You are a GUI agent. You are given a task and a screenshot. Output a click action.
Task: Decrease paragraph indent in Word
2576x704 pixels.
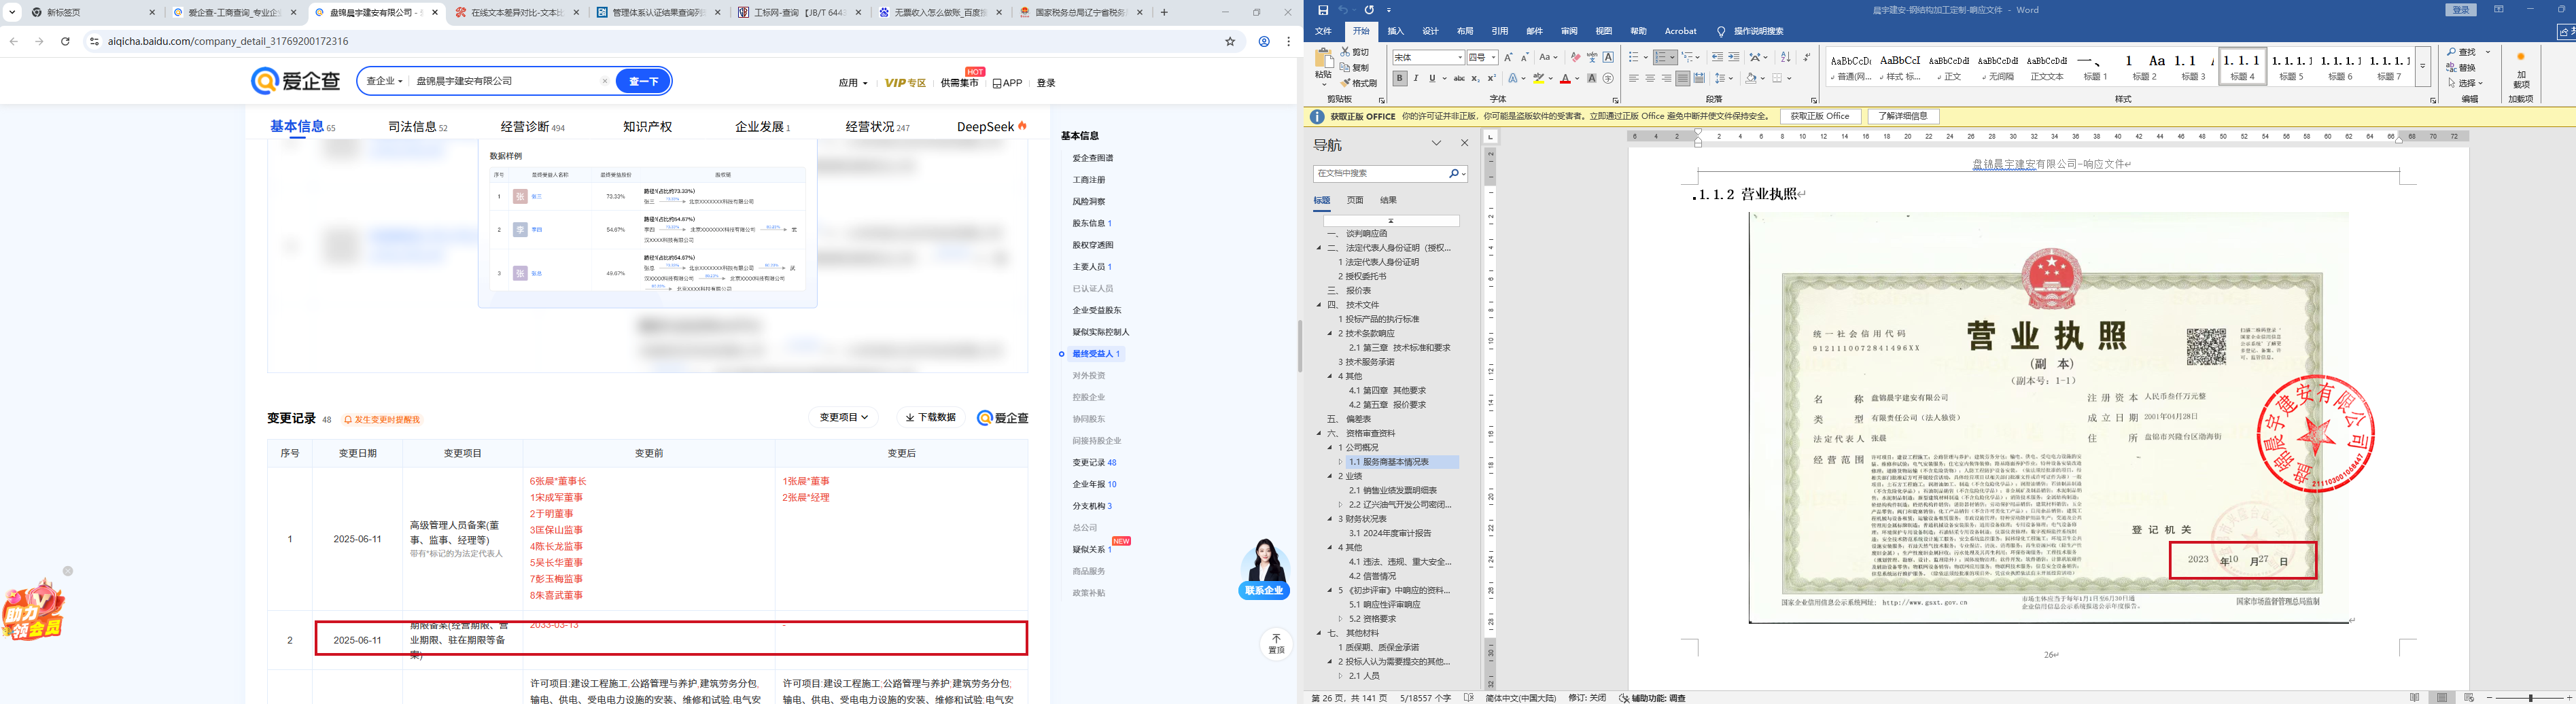pyautogui.click(x=1717, y=57)
